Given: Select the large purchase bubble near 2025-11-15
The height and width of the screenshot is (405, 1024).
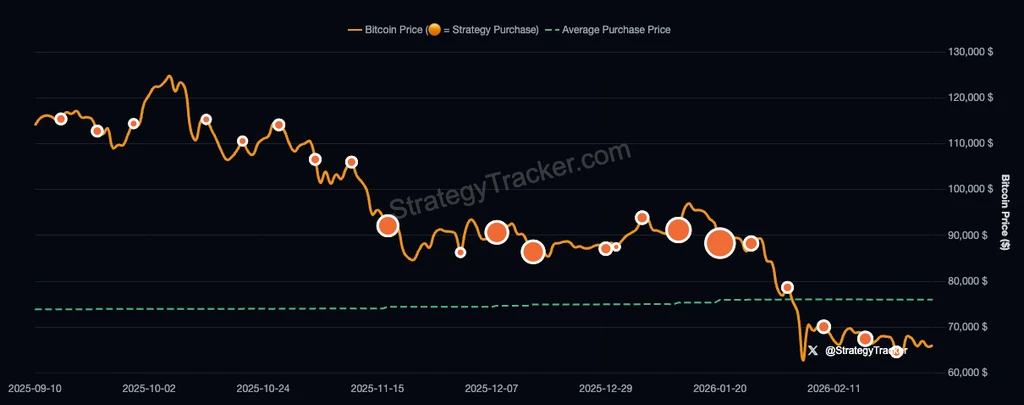Looking at the screenshot, I should click(x=388, y=225).
